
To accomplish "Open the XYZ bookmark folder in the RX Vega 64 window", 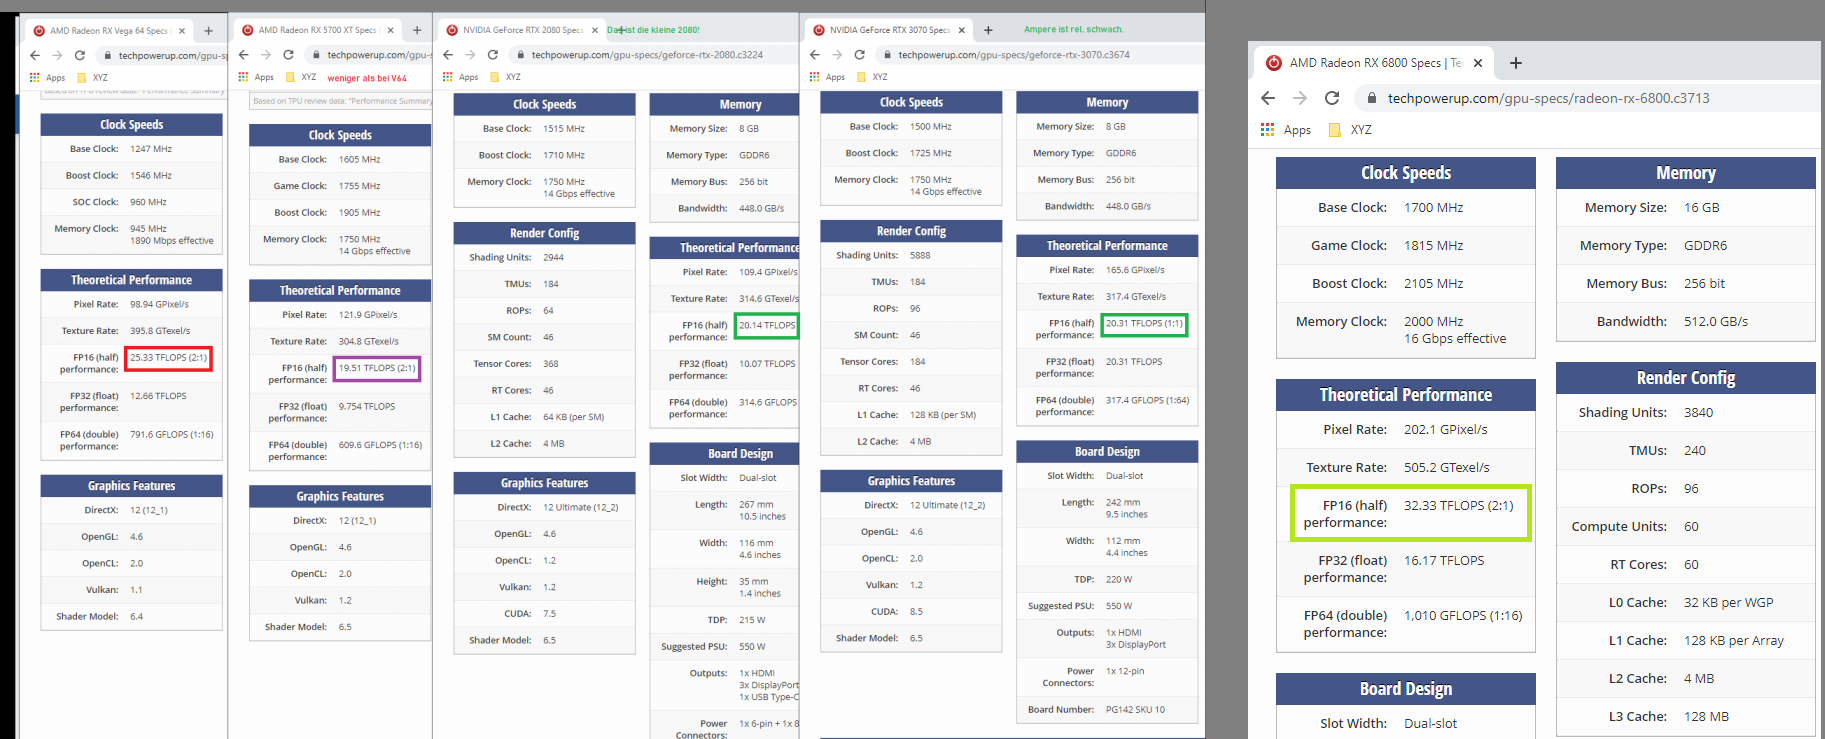I will coord(93,78).
